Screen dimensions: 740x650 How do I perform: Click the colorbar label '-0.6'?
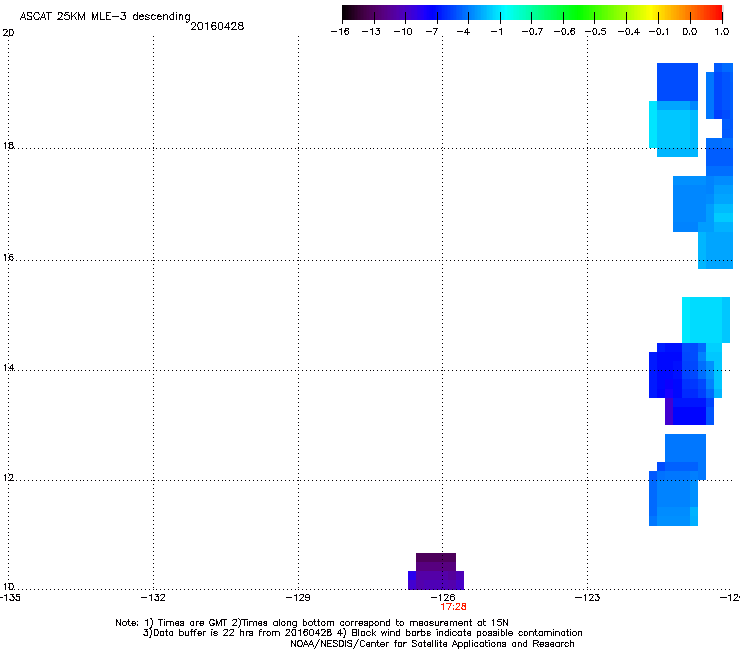564,32
